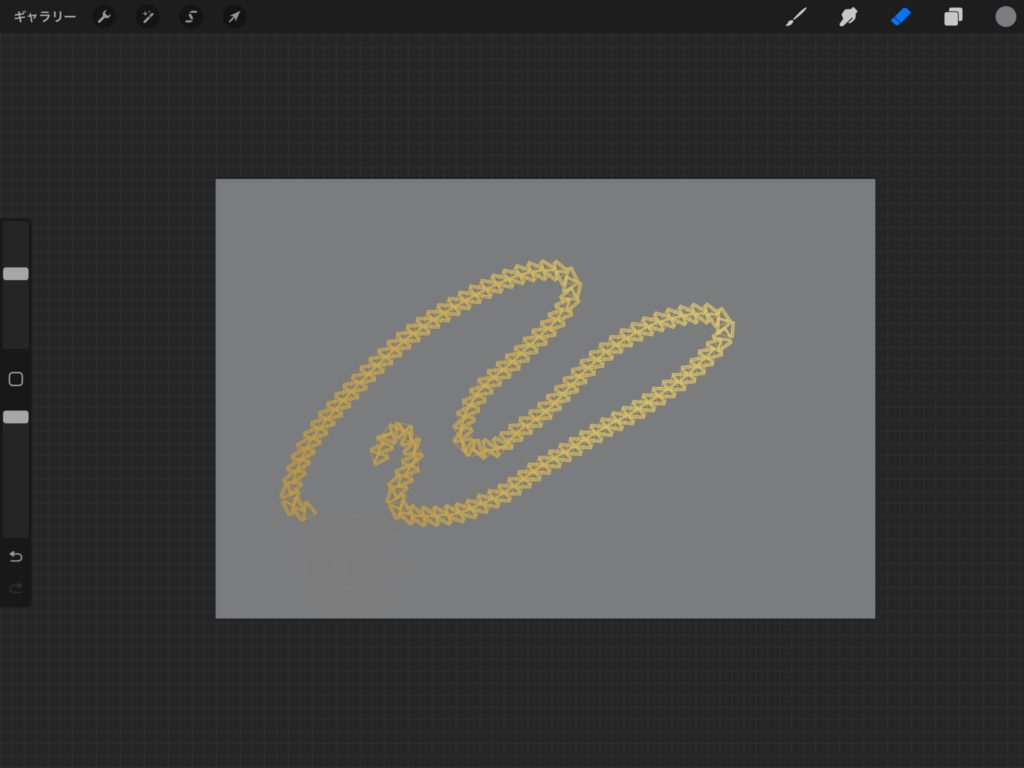Click the brush size slider handle

coord(16,273)
